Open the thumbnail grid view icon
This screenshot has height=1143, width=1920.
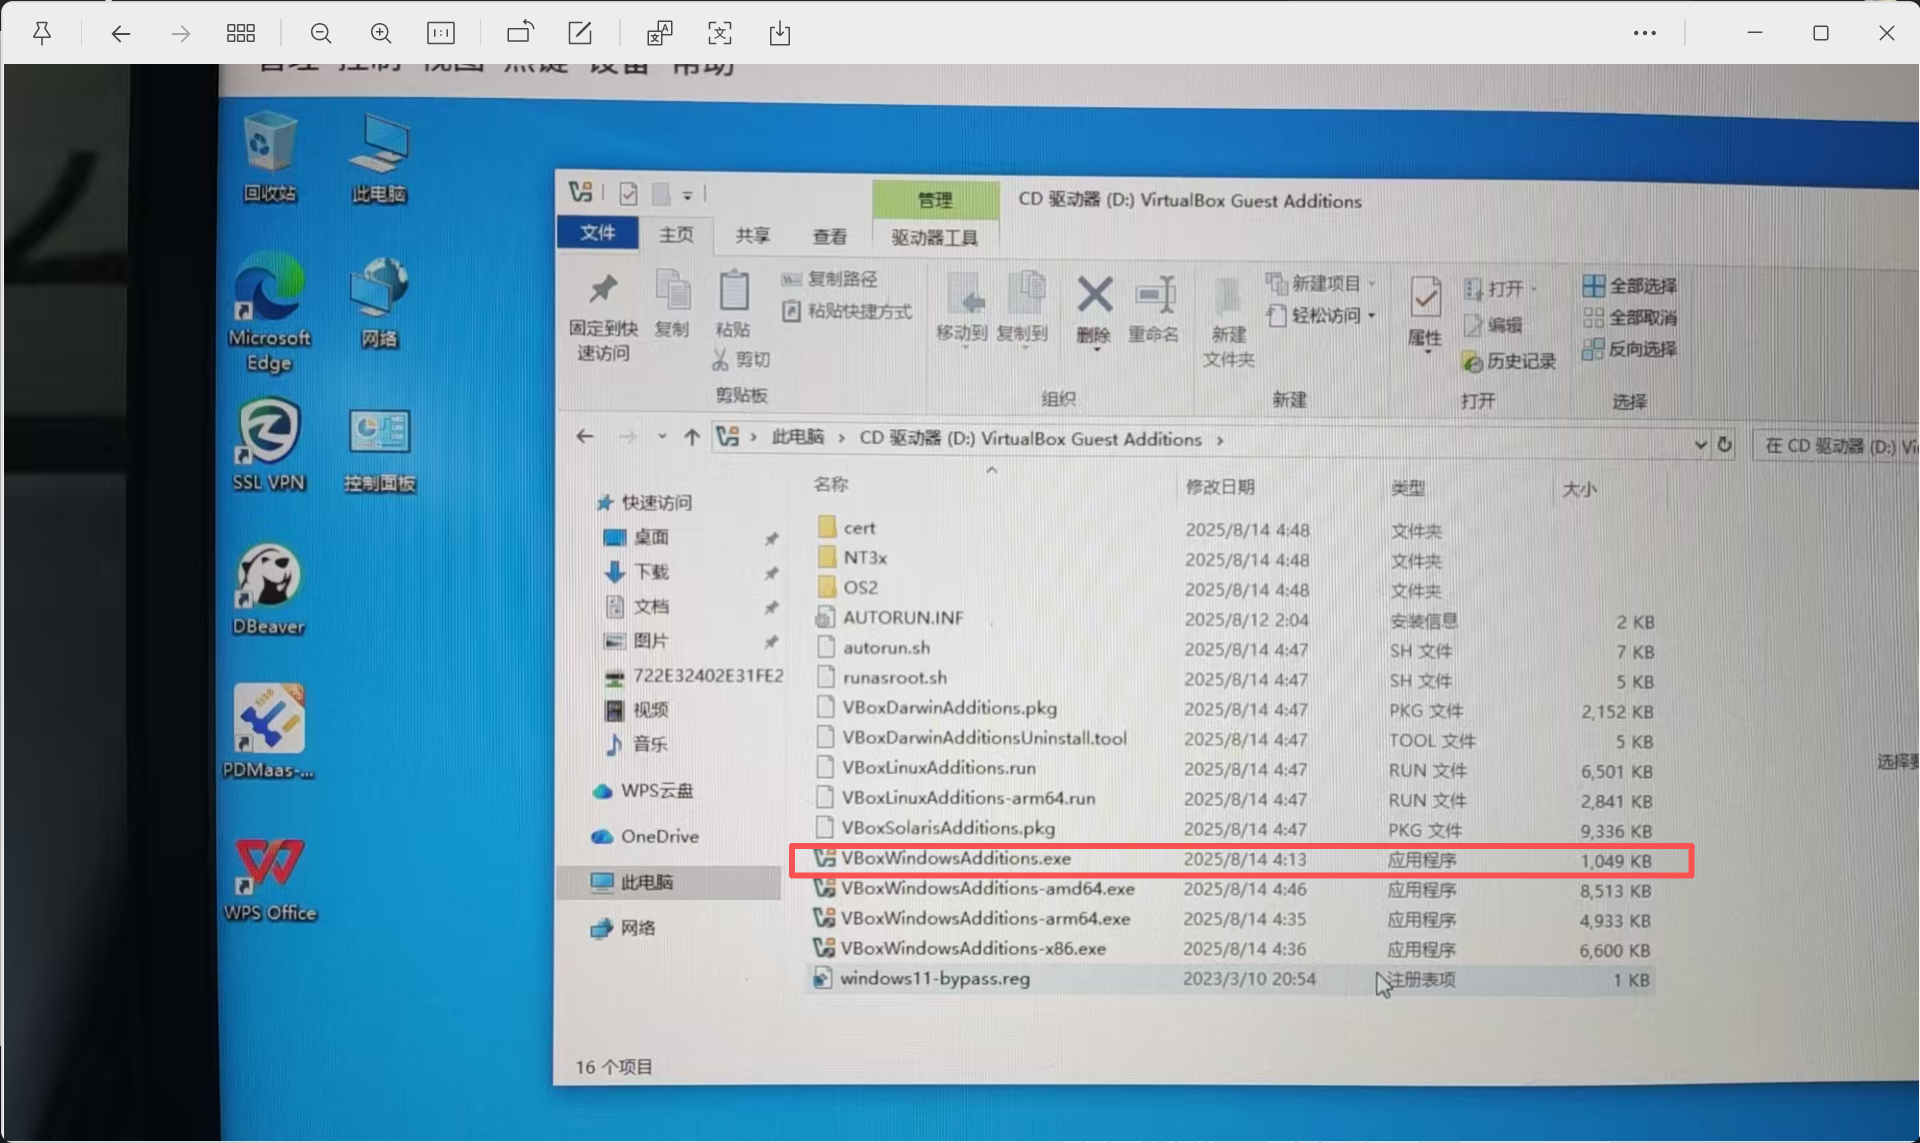pos(240,33)
